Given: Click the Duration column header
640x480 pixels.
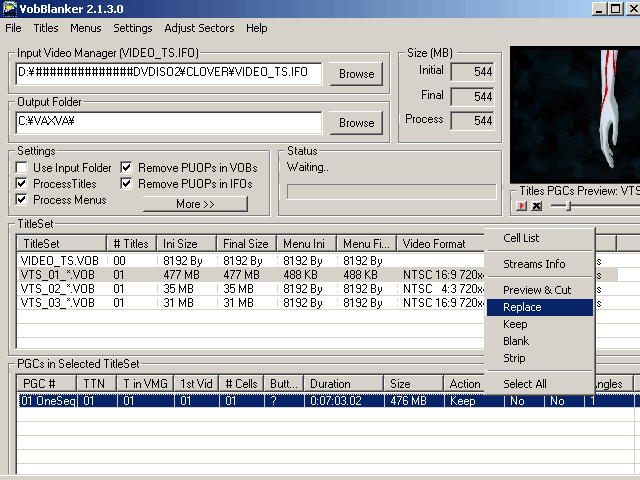Looking at the screenshot, I should coord(344,384).
